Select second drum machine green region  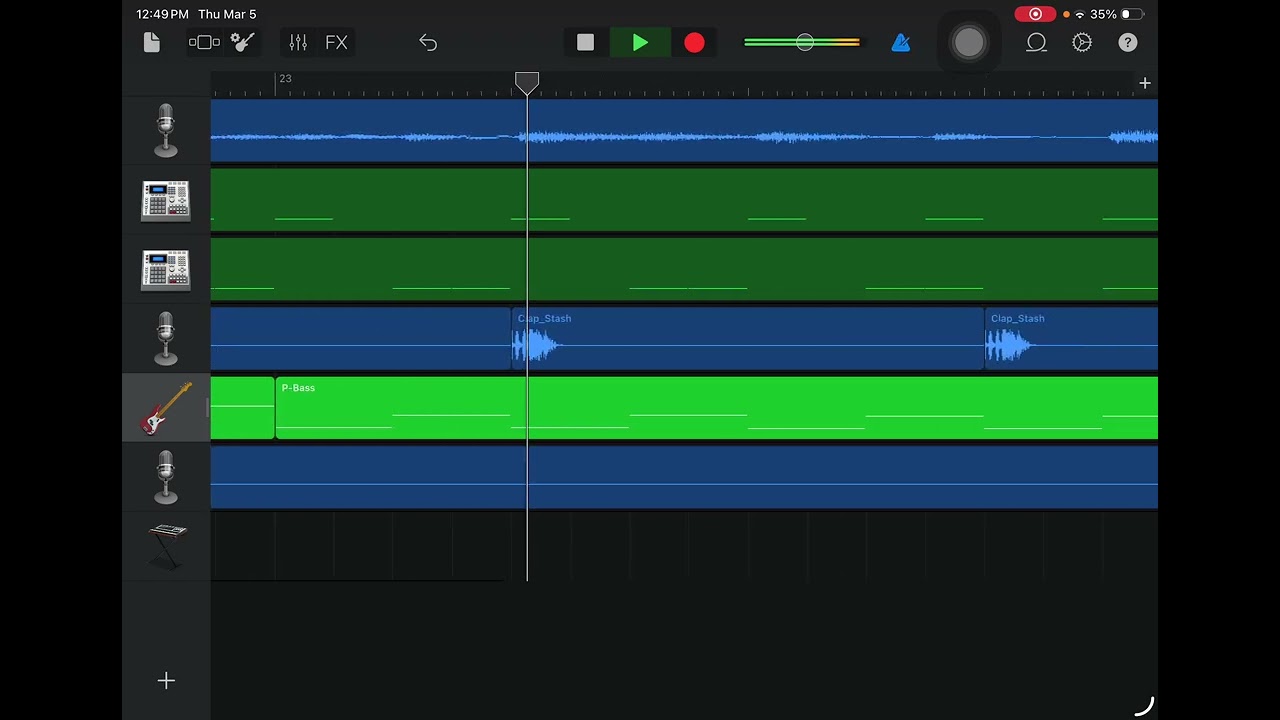(x=684, y=269)
